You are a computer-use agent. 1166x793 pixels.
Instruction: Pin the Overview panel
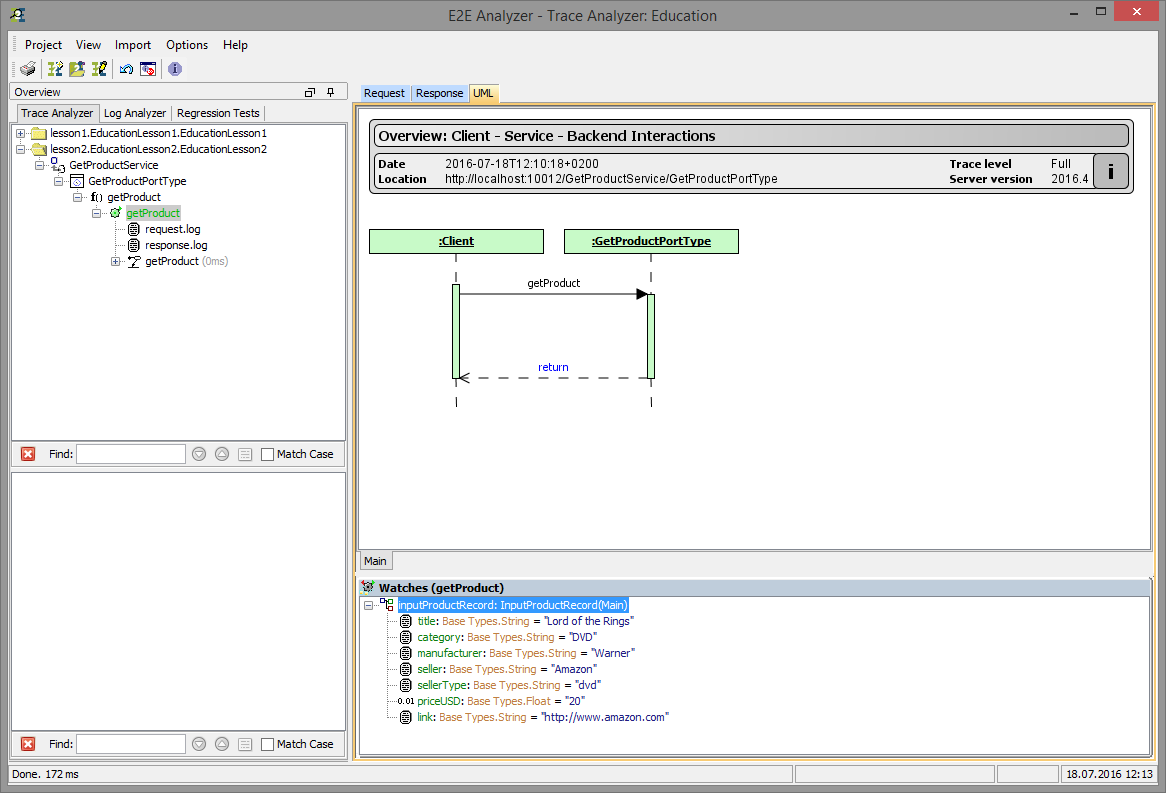pos(330,91)
